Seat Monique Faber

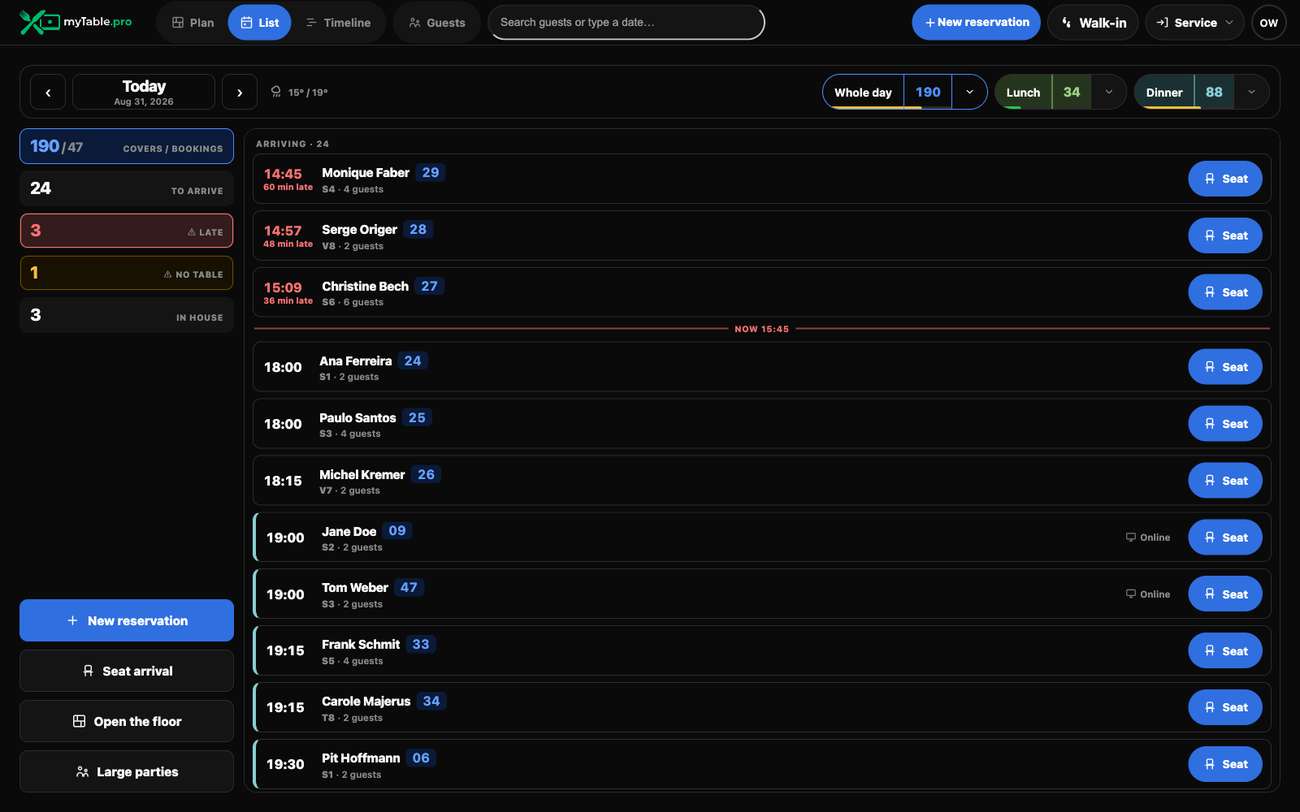tap(1225, 178)
